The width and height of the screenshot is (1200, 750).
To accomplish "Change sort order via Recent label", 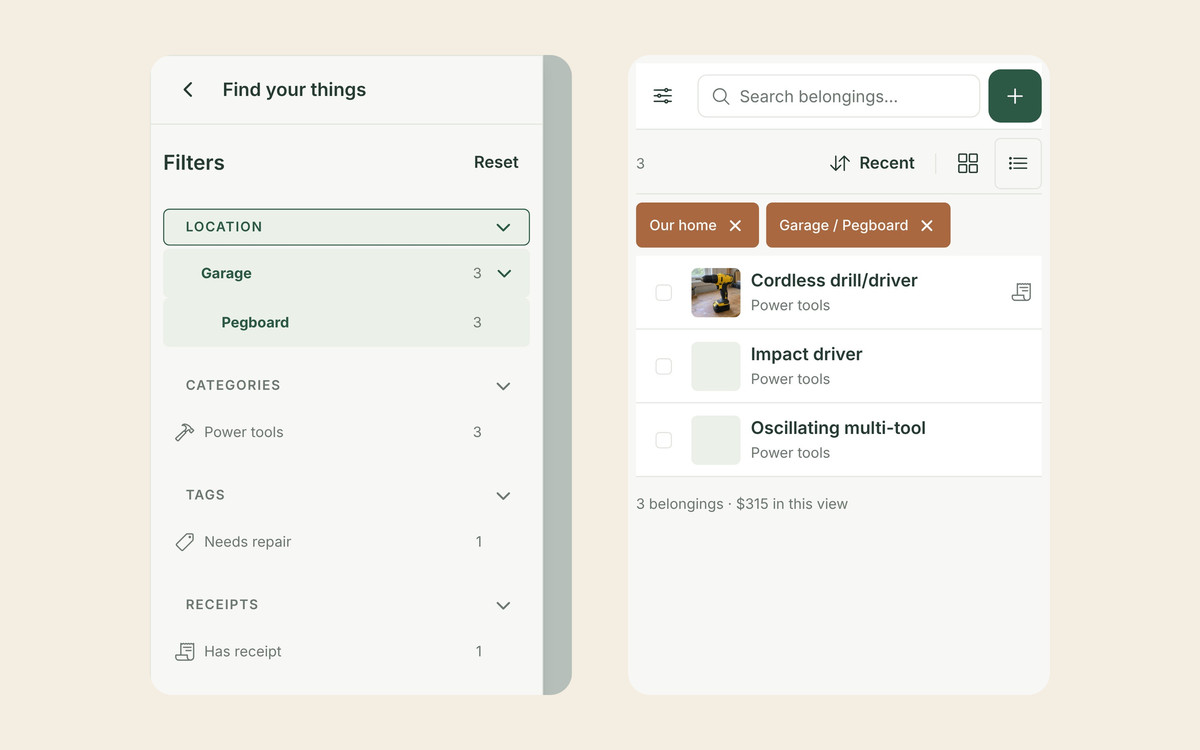I will (887, 163).
